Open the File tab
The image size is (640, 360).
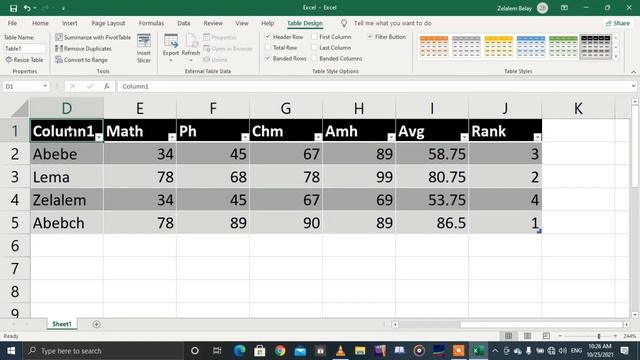[12, 23]
